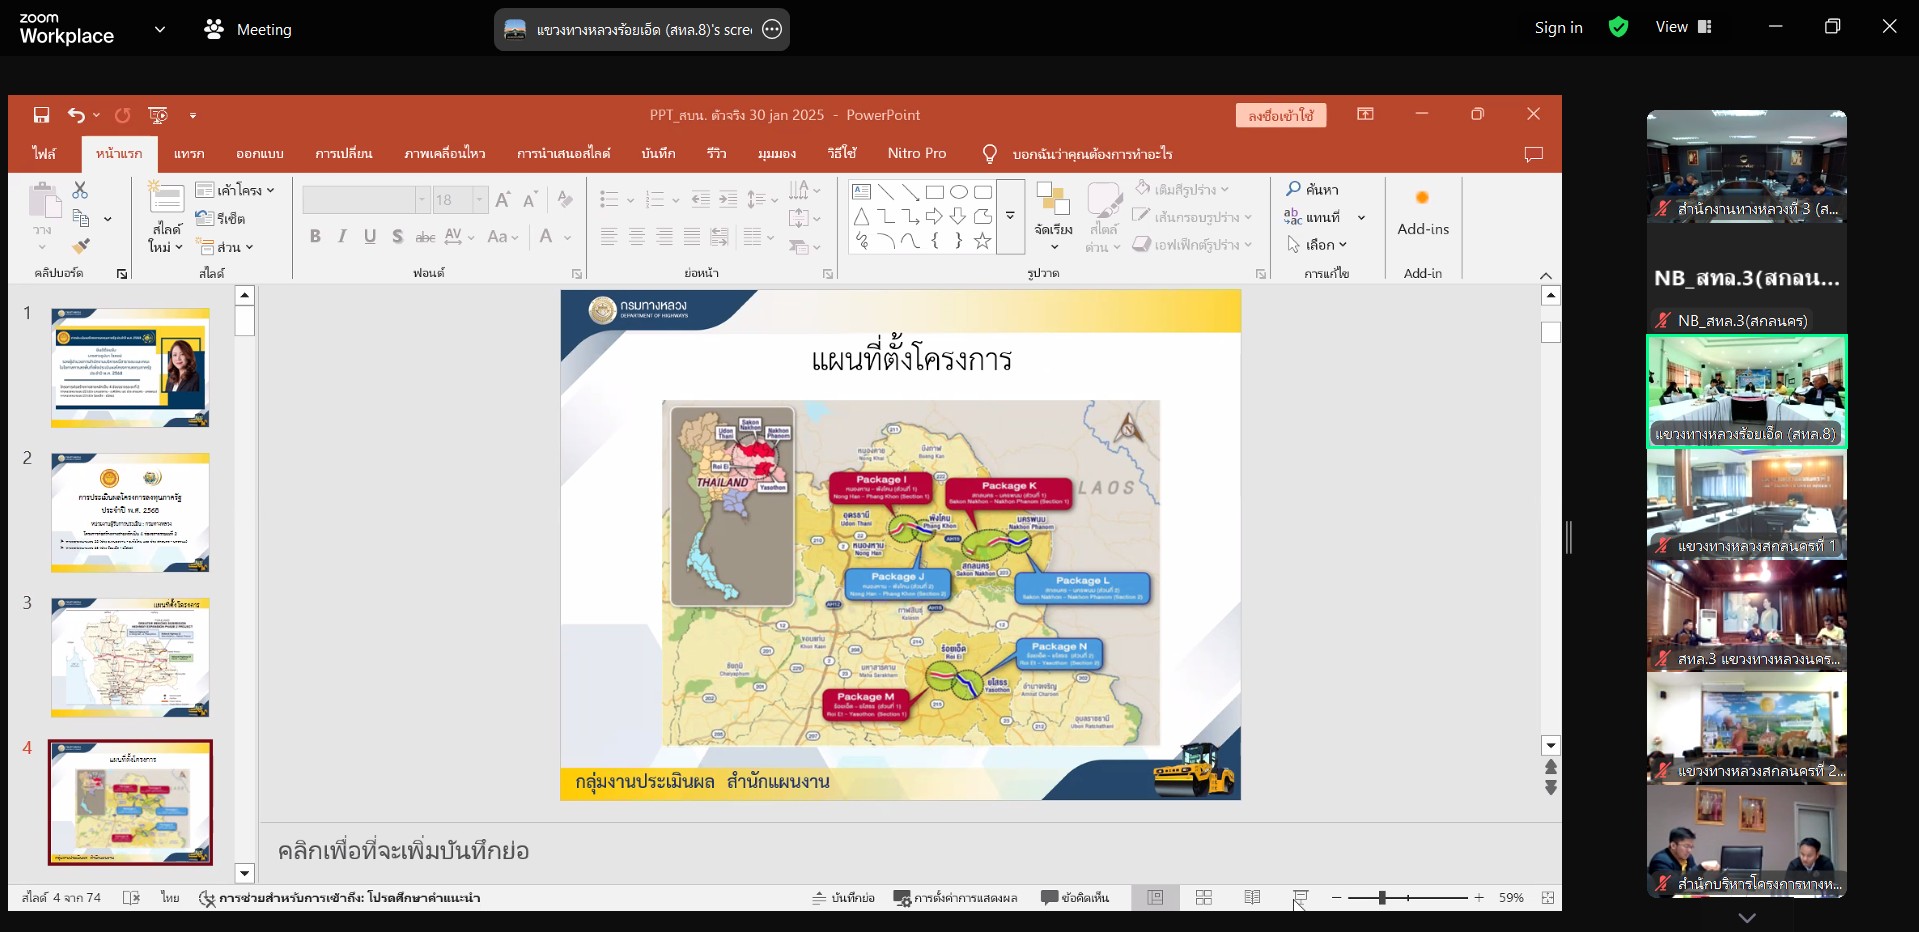Click the fit slide to window icon
1919x932 pixels.
coord(1548,898)
